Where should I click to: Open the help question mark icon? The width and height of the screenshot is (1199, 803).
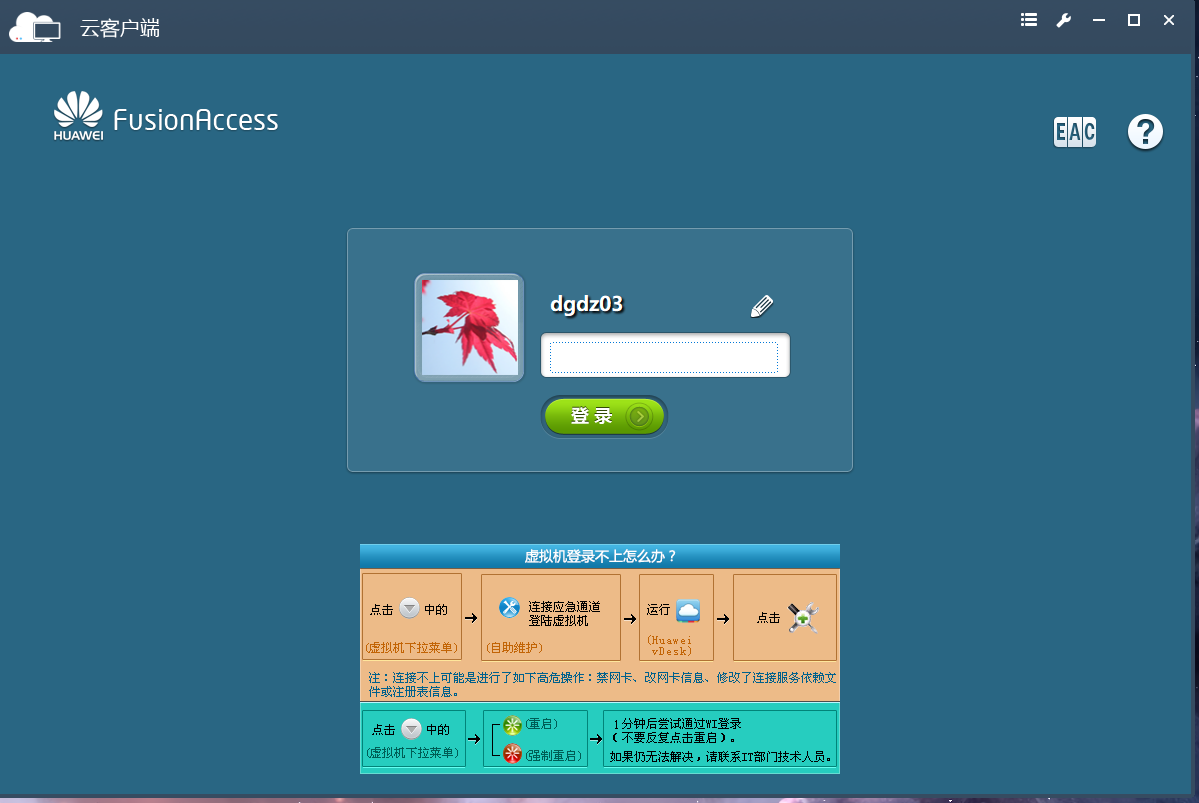point(1145,132)
